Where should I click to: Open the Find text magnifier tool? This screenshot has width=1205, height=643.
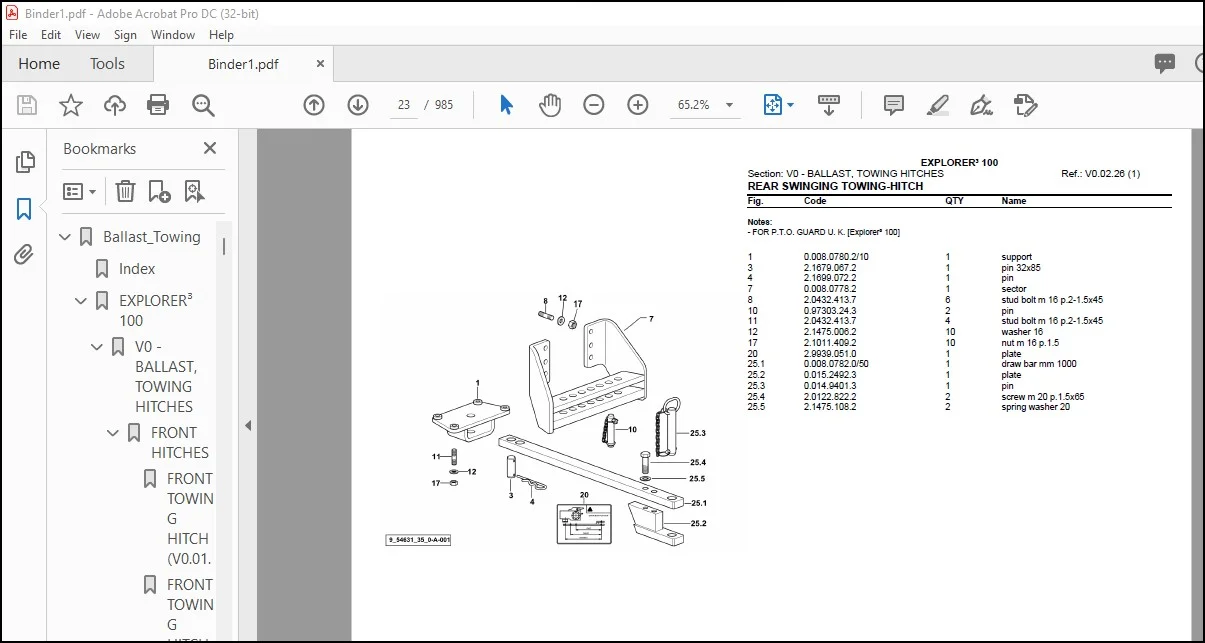[204, 105]
